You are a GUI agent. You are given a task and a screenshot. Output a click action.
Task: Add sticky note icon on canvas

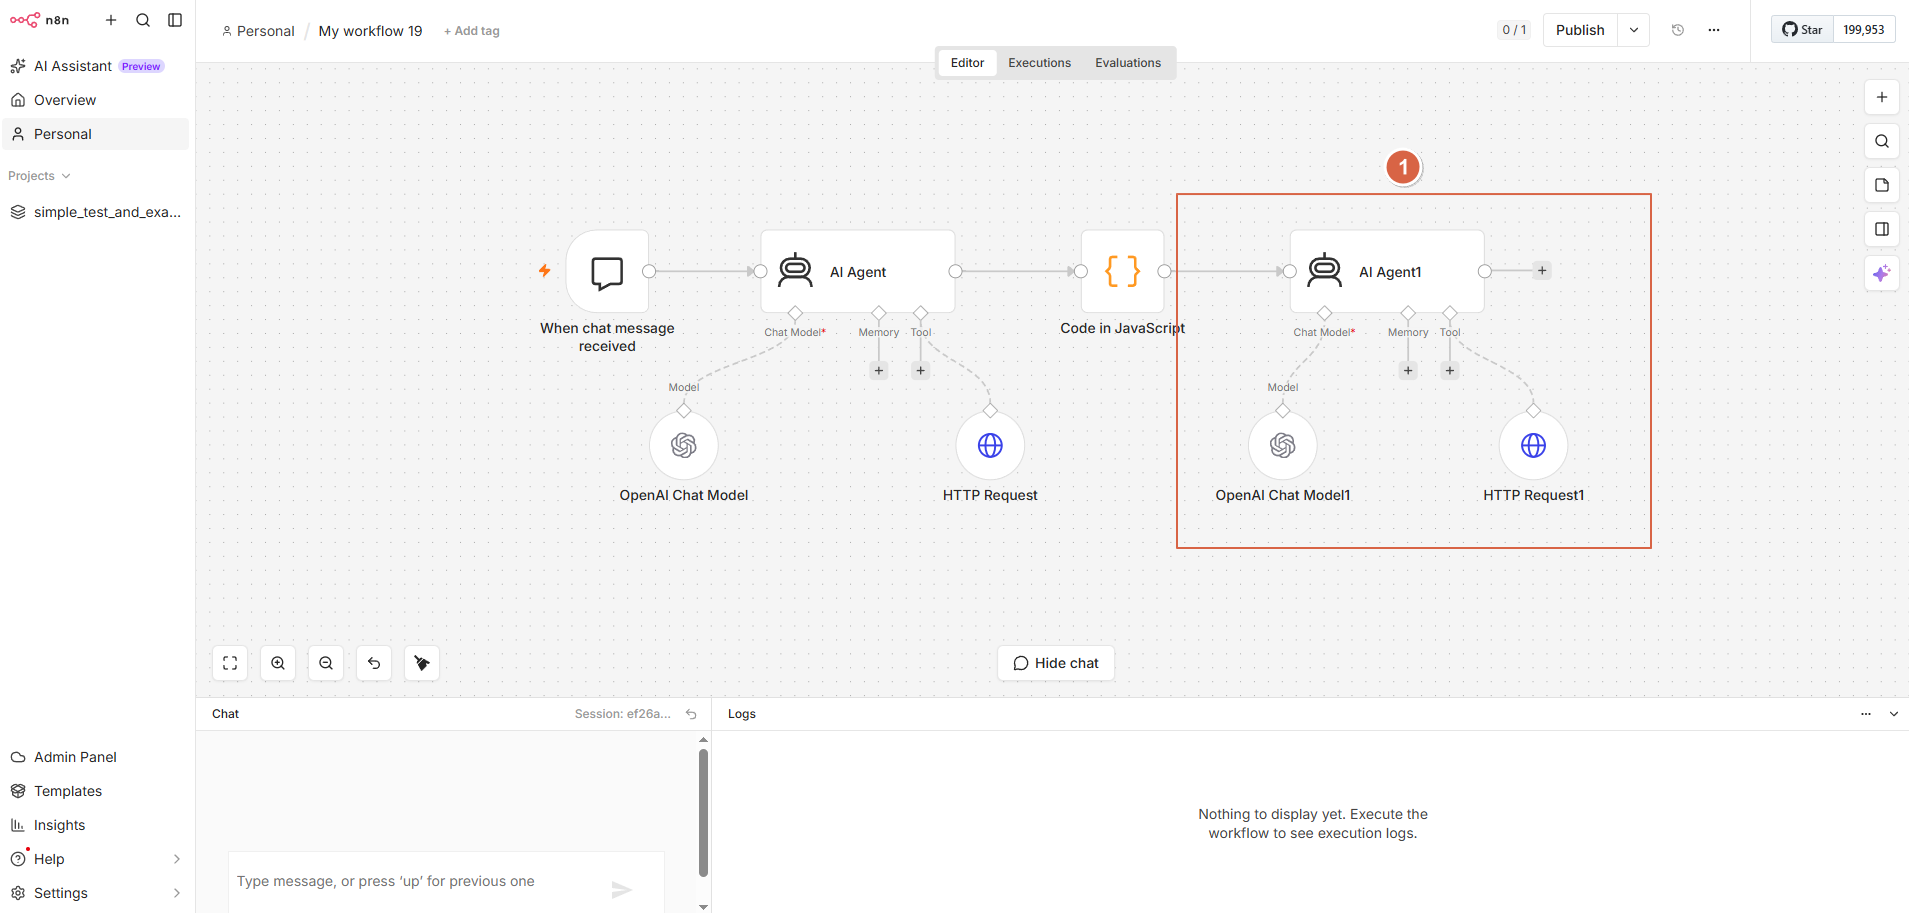click(x=1882, y=185)
